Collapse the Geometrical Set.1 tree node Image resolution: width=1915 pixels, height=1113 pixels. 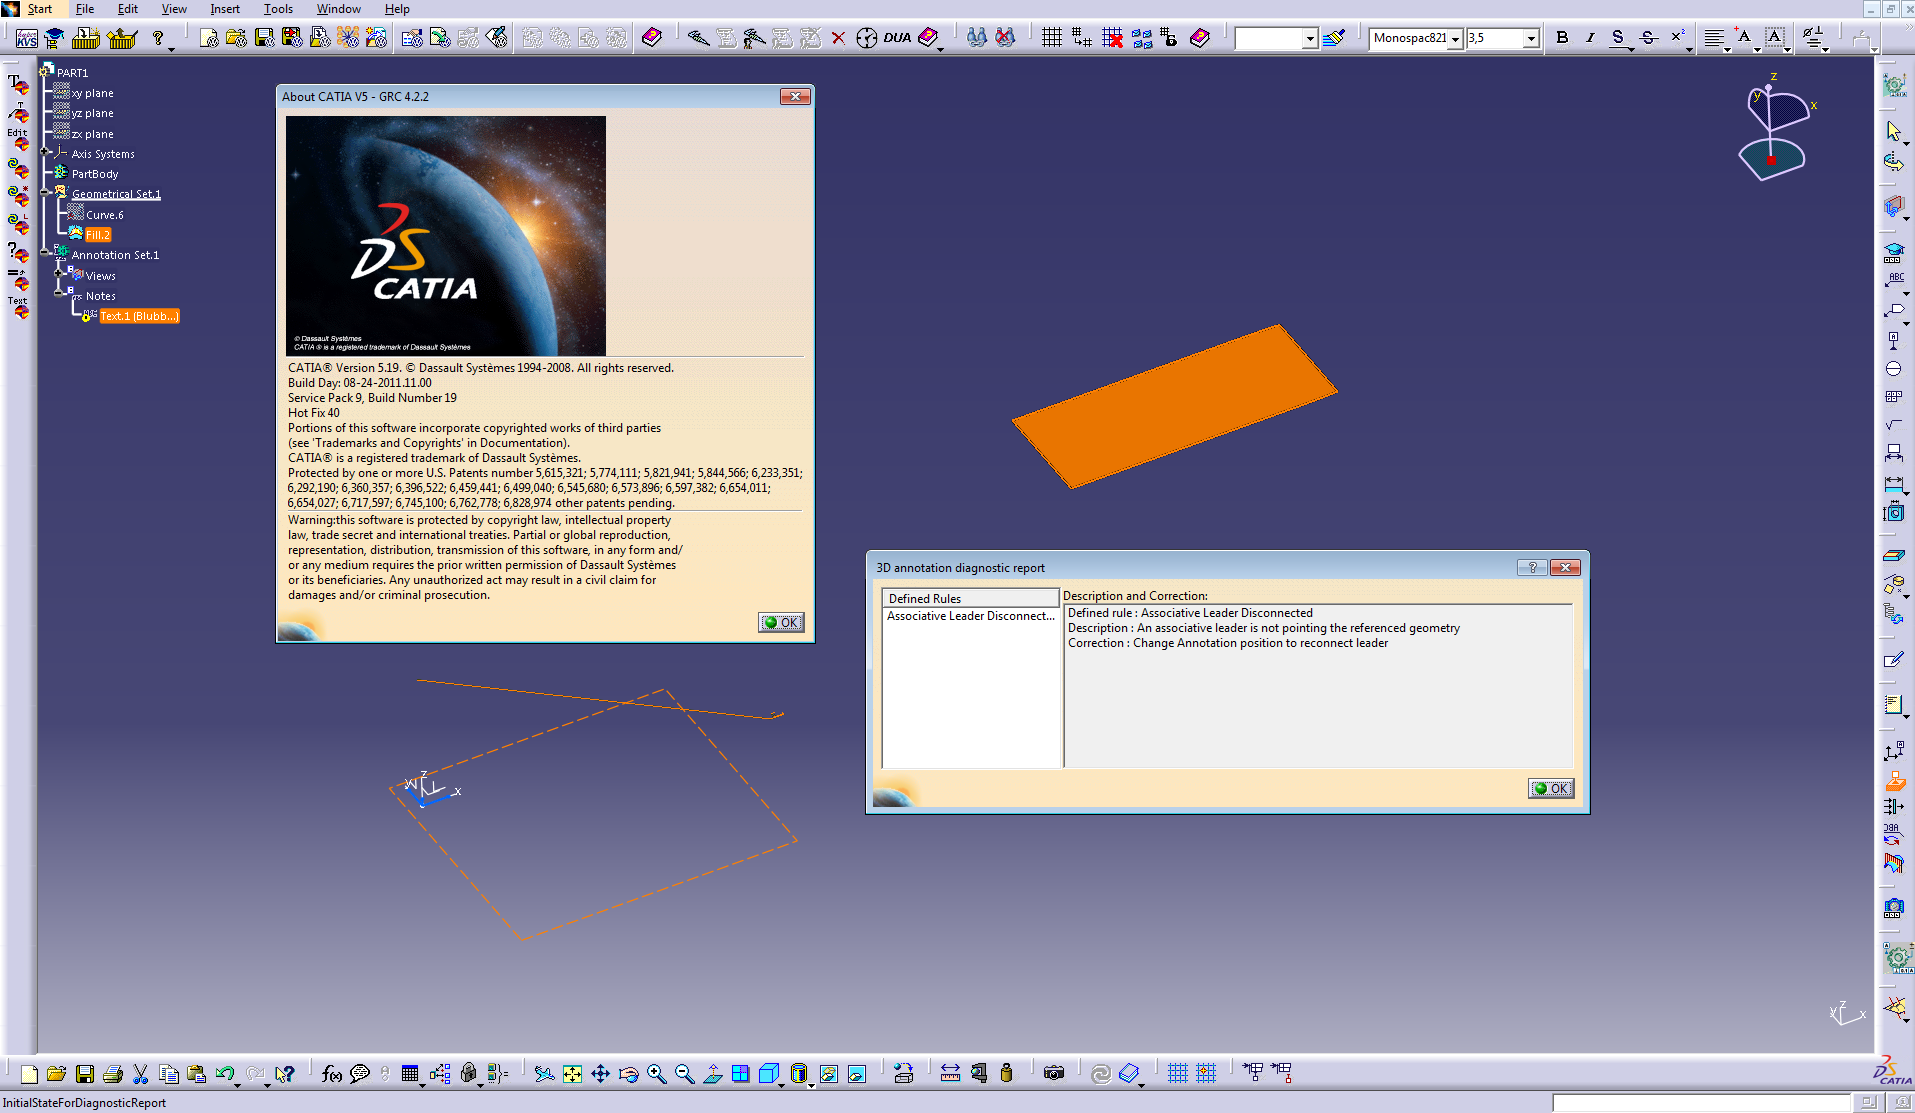[x=46, y=192]
